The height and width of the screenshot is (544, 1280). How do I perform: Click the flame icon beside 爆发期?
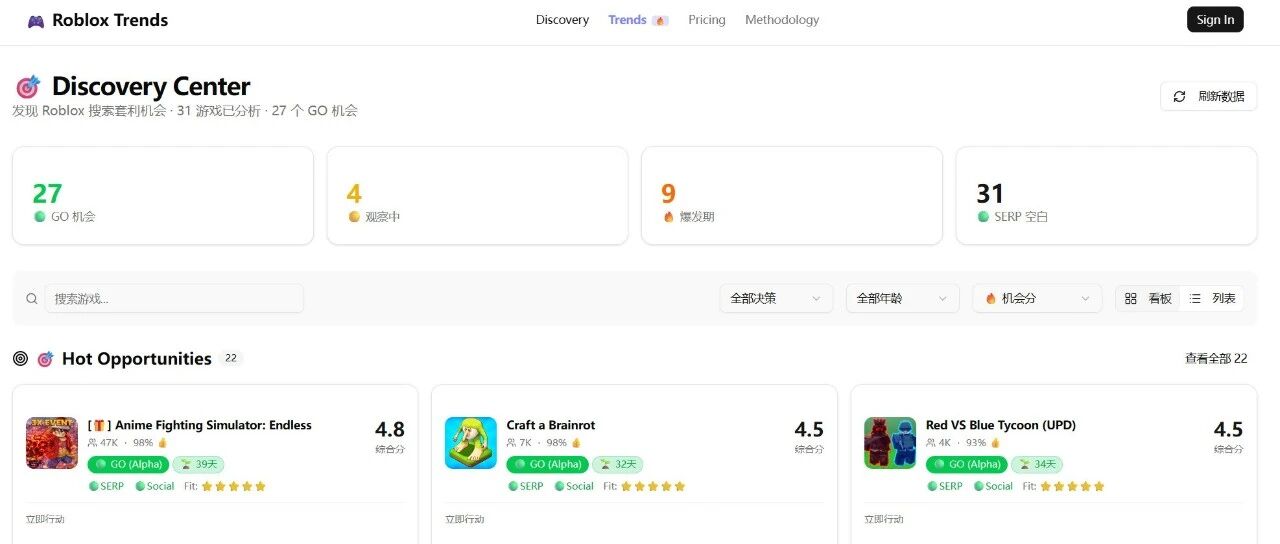tap(669, 217)
